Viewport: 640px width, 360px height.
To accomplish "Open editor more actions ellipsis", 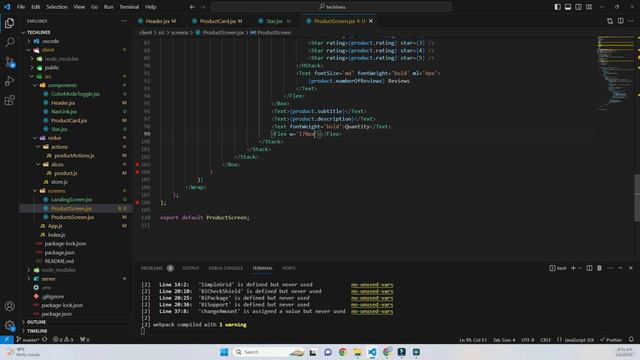I will coord(631,21).
